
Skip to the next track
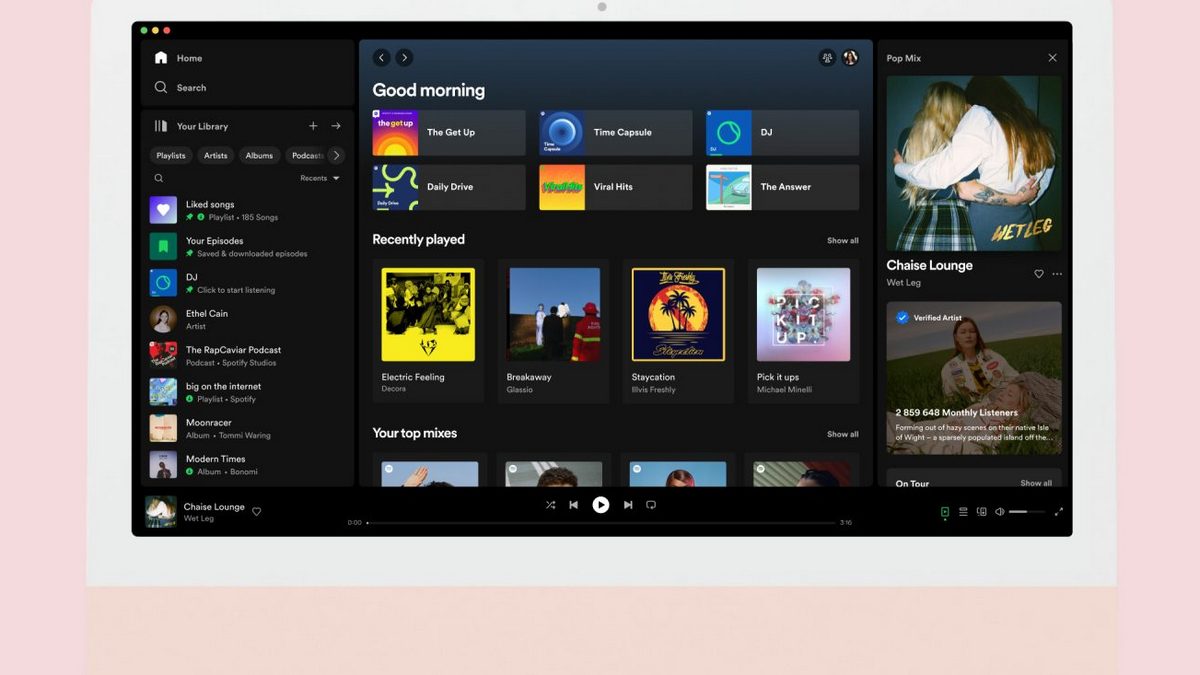[628, 505]
